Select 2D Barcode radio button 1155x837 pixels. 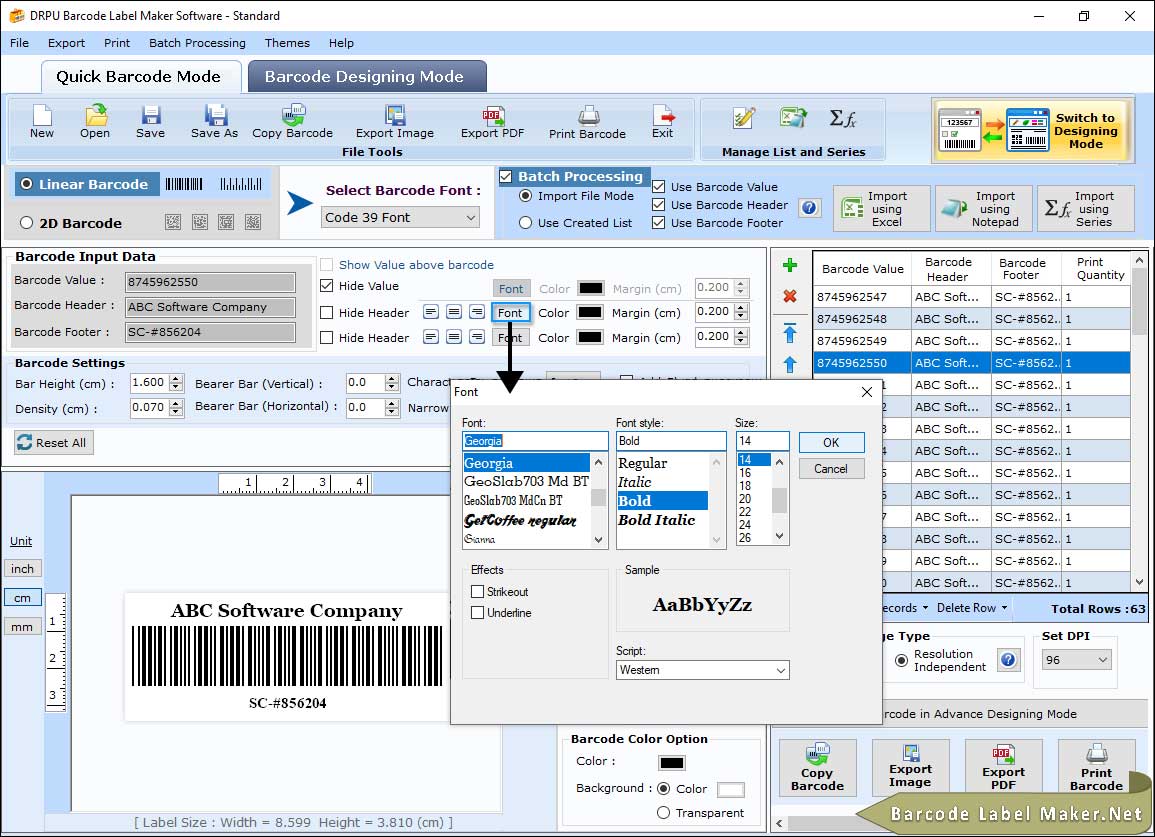tap(27, 223)
